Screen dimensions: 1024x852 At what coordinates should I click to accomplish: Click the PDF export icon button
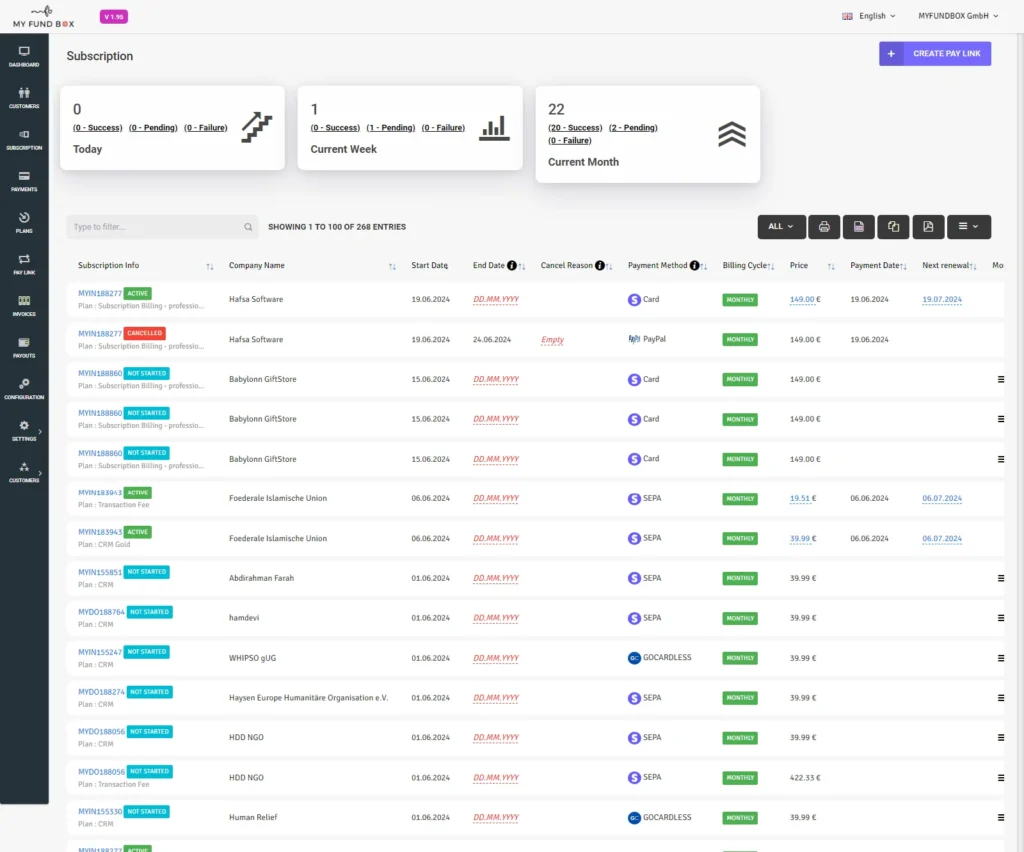[928, 227]
